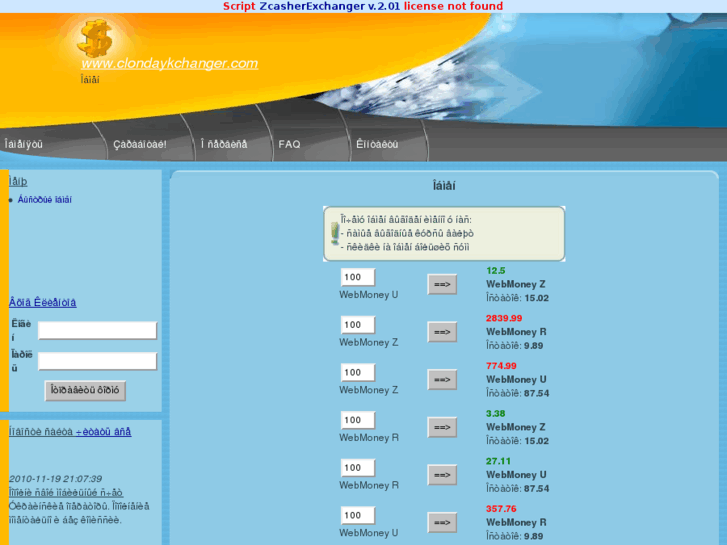This screenshot has height=545, width=727.
Task: Click ==> button for WebMoney U to WebMoney Z
Action: coord(442,284)
